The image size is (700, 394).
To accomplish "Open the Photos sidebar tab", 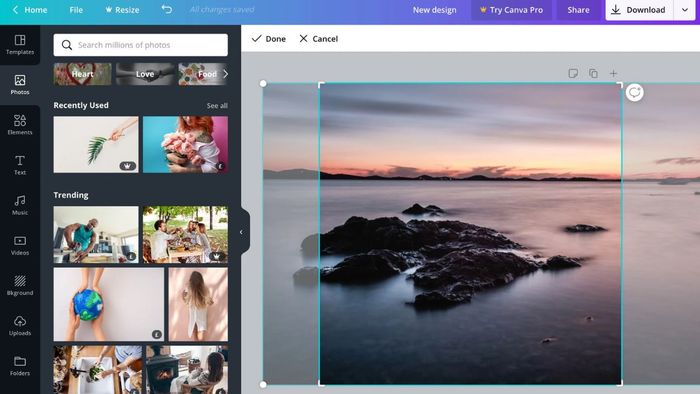I will point(20,85).
